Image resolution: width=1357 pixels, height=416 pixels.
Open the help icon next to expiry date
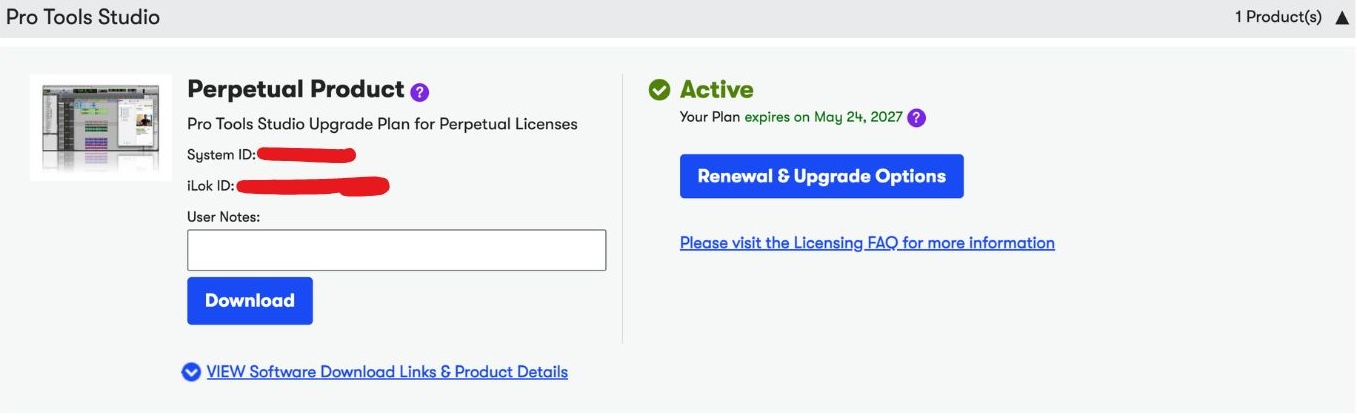click(916, 118)
